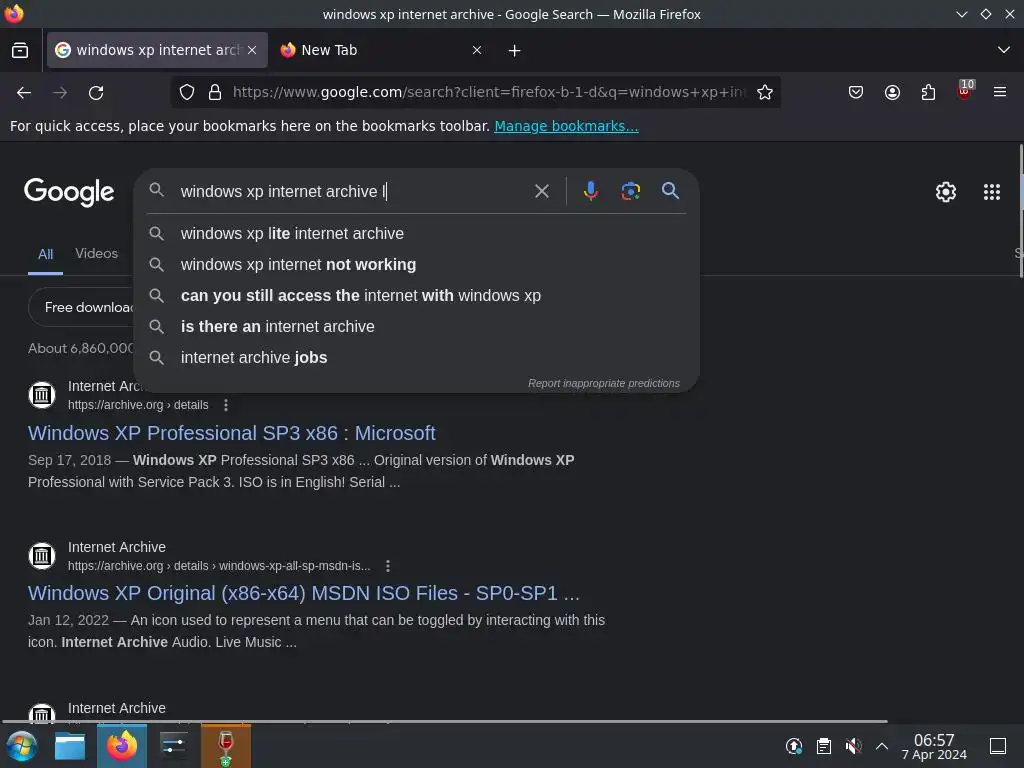
Task: Click Report inappropriate predictions link
Action: (x=603, y=383)
